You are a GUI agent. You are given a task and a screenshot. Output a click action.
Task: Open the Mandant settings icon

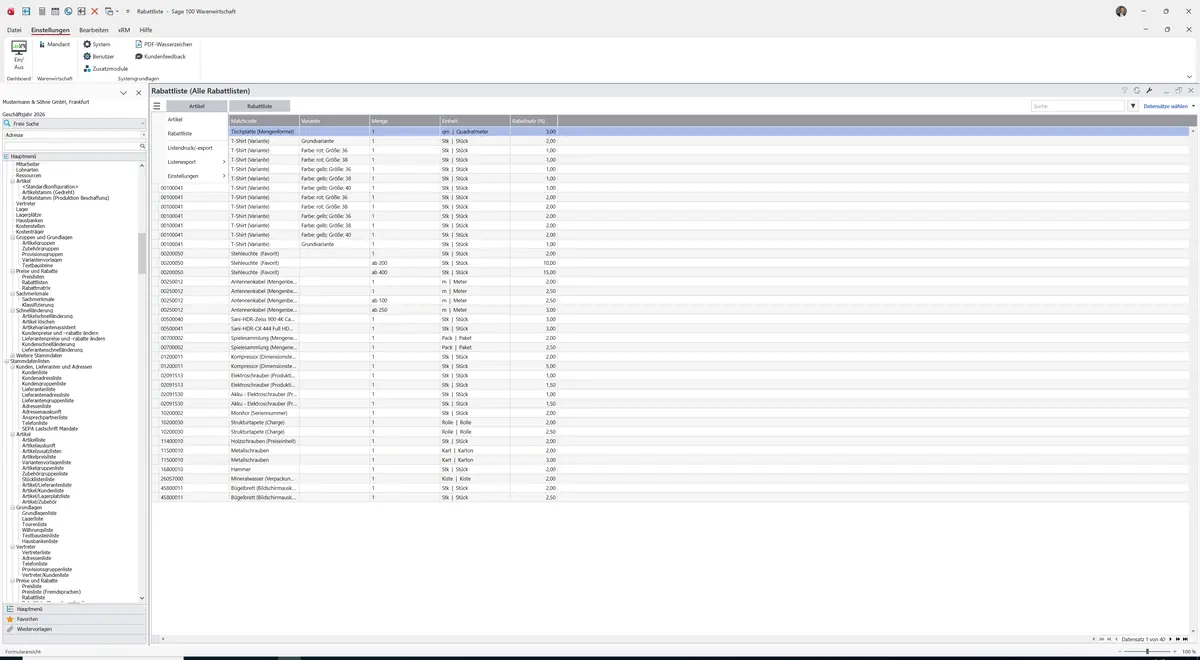pos(41,45)
